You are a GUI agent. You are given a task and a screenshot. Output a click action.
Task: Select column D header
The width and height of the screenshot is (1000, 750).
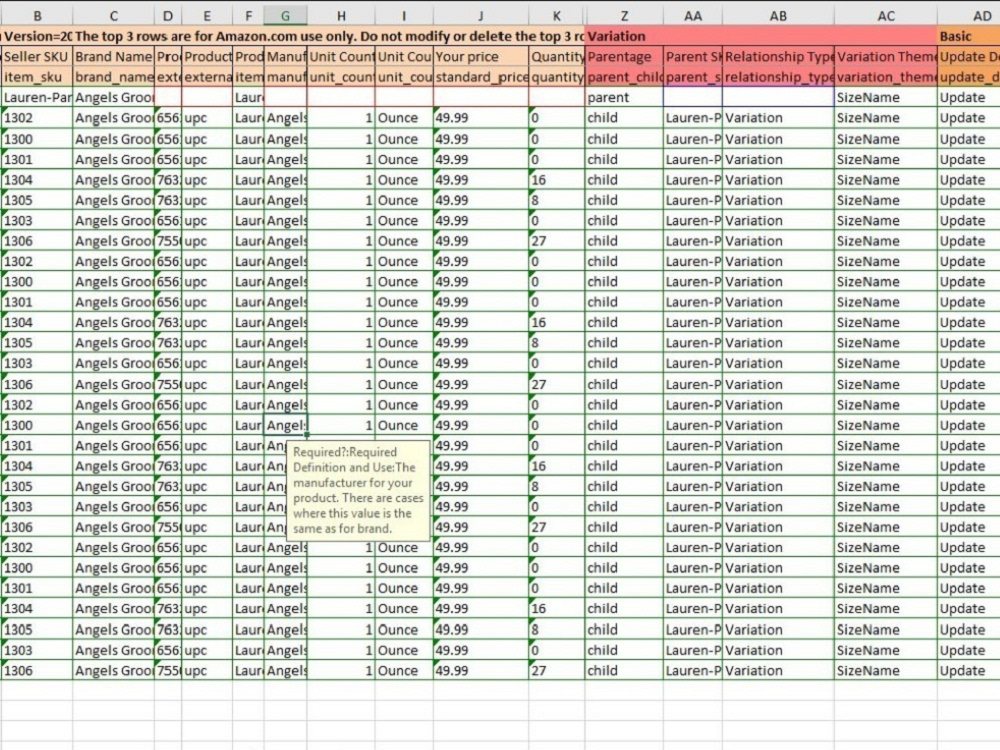pyautogui.click(x=168, y=16)
